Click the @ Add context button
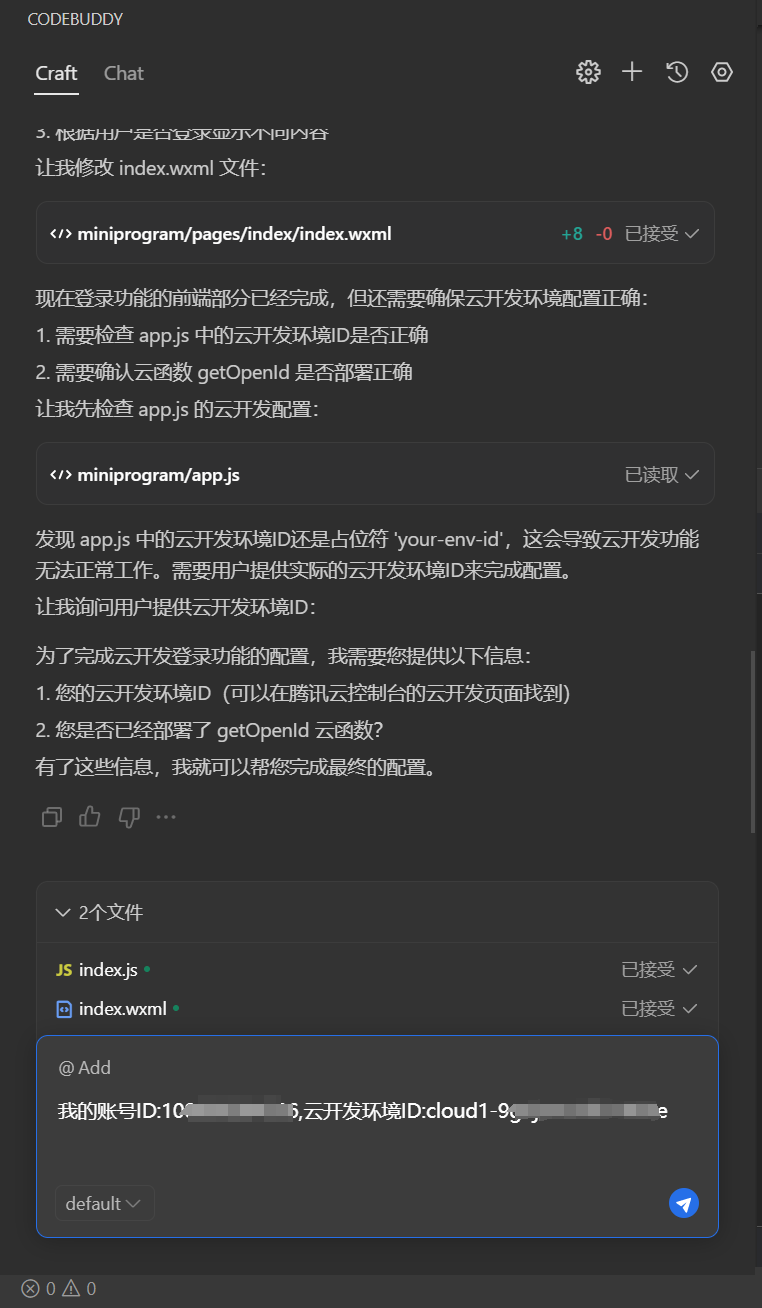The image size is (762, 1308). (x=84, y=1068)
